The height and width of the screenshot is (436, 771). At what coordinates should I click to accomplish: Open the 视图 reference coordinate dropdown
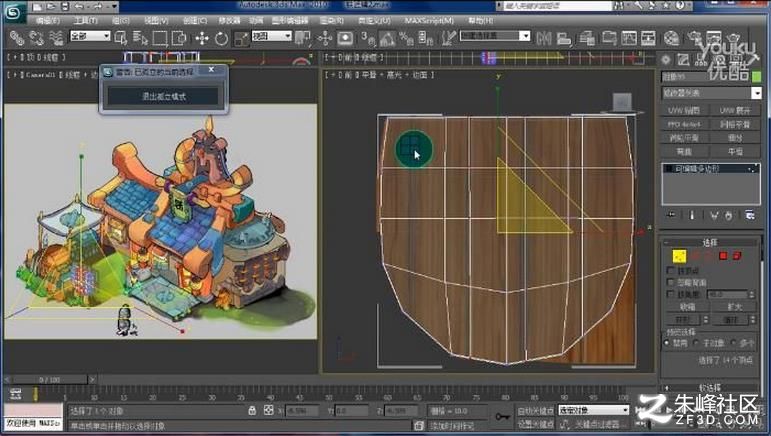[x=272, y=36]
